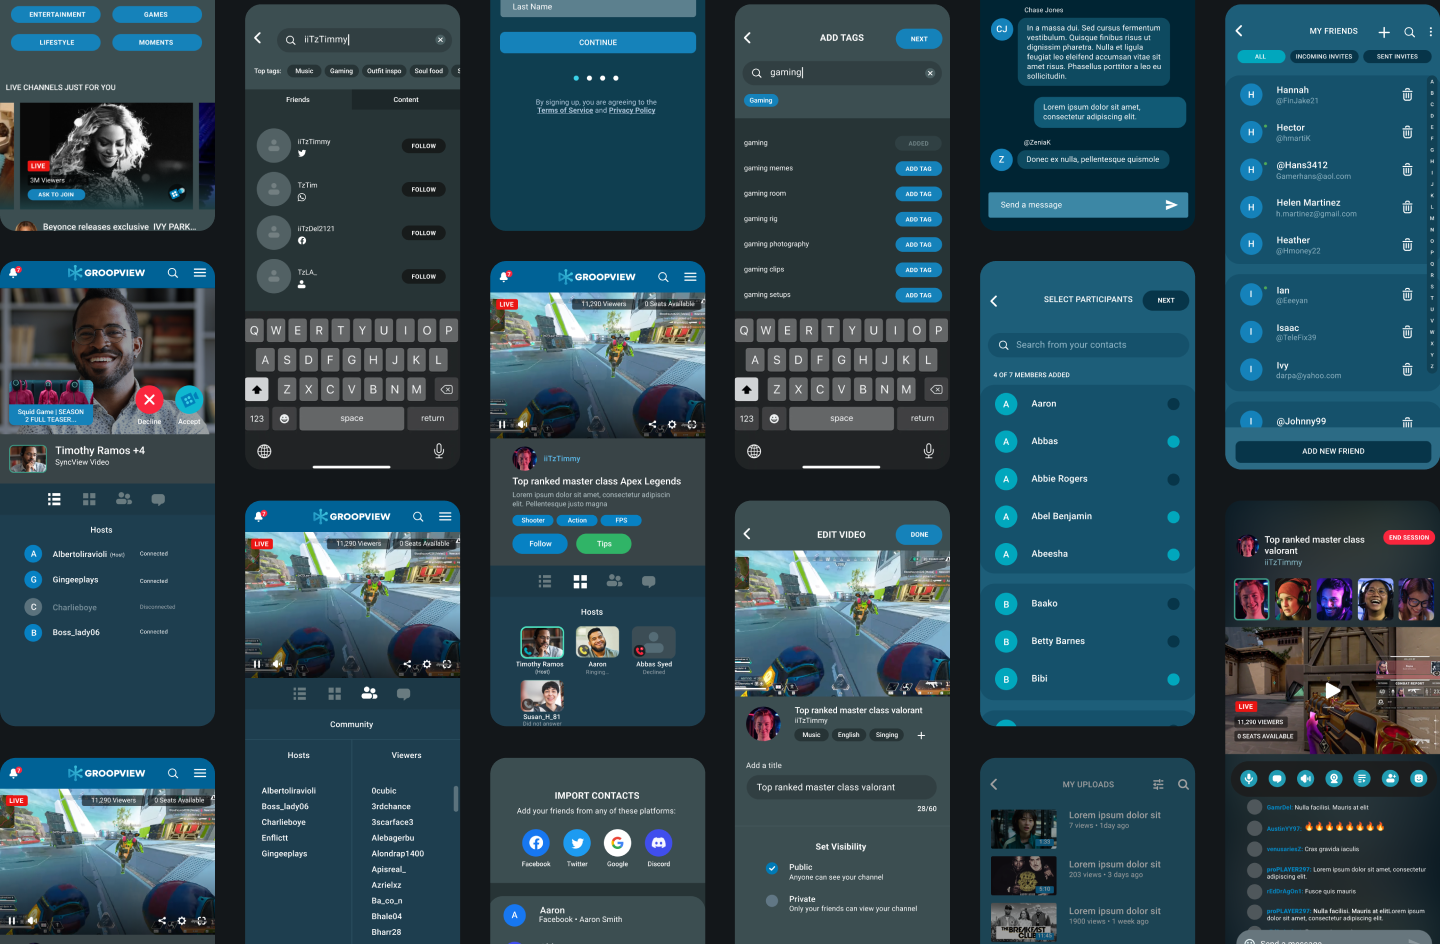Screen dimensions: 1440x944
Task: Tap the plus icon in My Friends header
Action: coord(1384,32)
